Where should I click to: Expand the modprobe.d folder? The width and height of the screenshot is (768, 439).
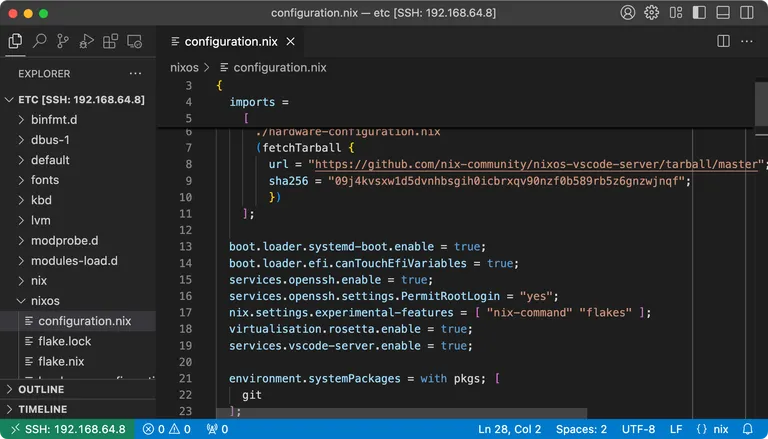tap(78, 241)
